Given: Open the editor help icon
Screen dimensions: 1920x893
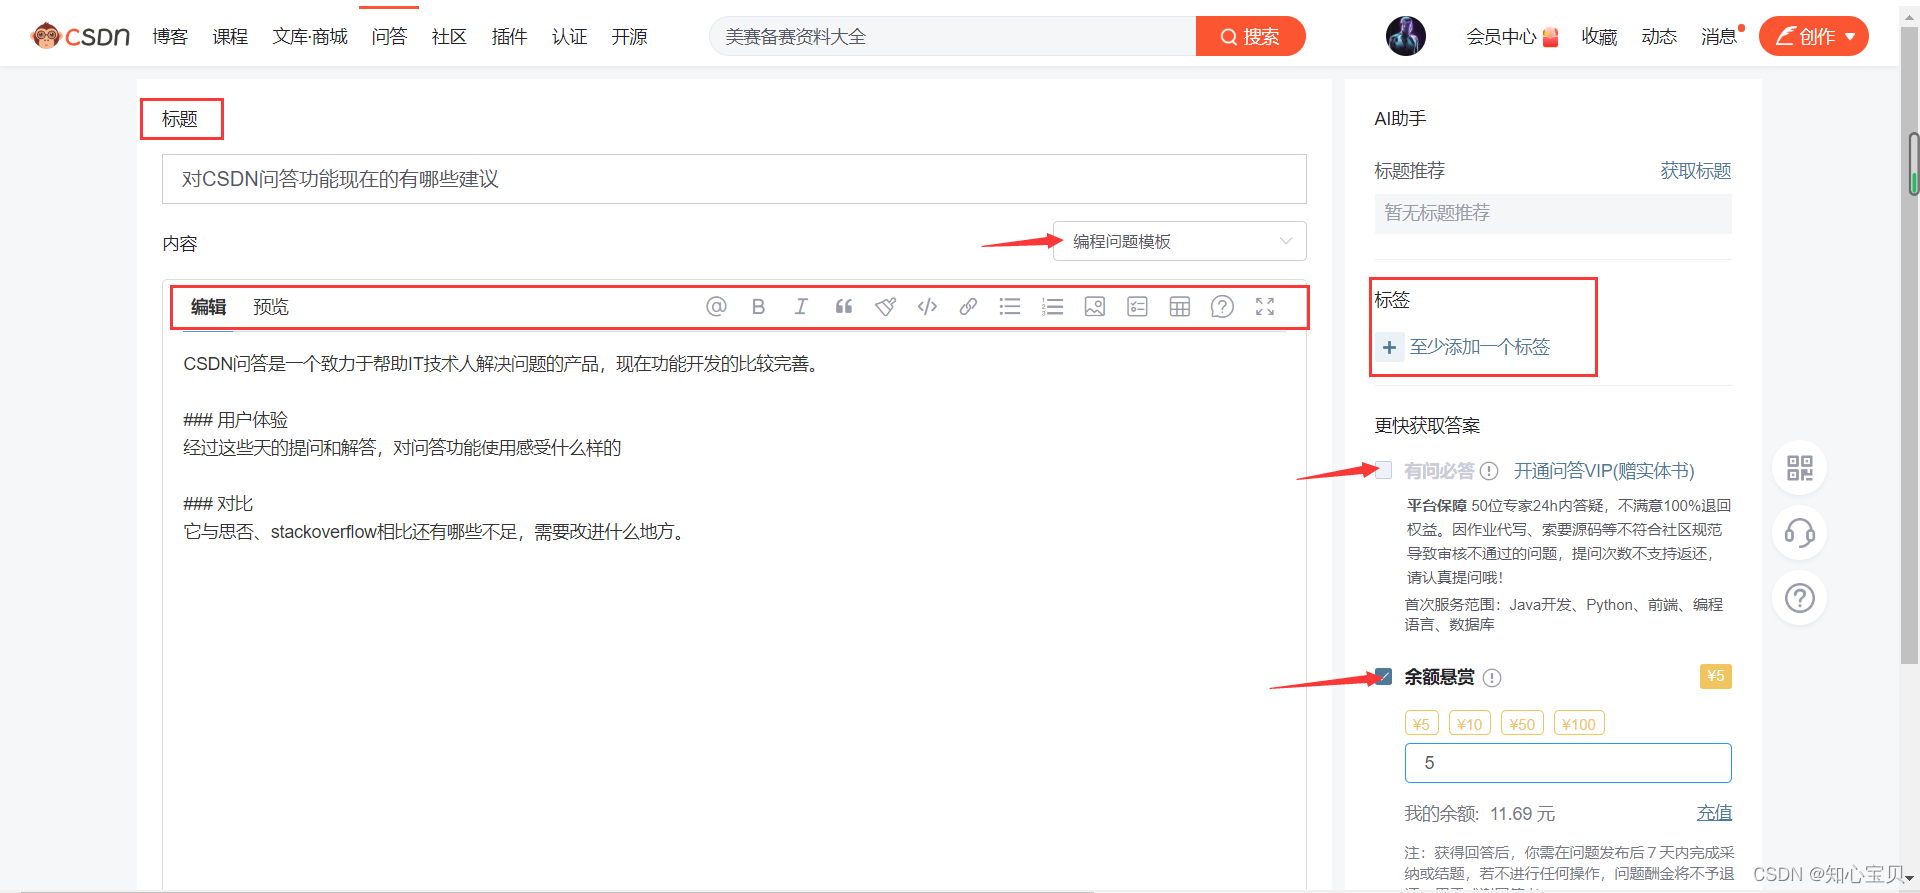Looking at the screenshot, I should click(x=1222, y=307).
